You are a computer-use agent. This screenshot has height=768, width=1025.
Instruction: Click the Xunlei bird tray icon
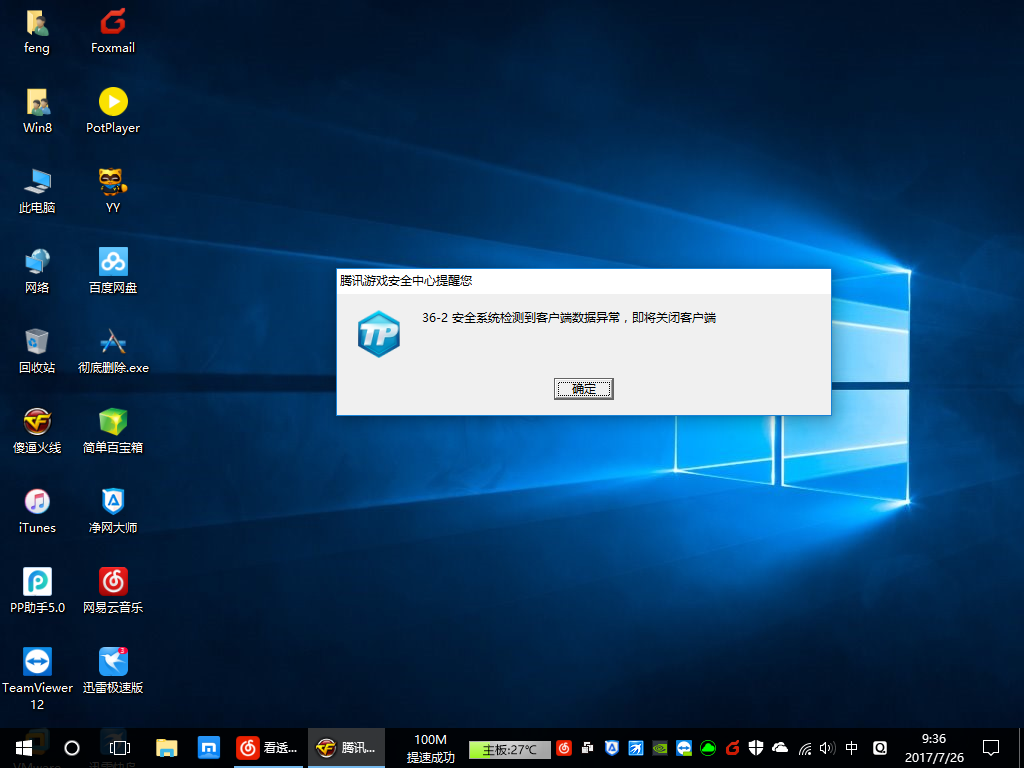click(x=636, y=748)
